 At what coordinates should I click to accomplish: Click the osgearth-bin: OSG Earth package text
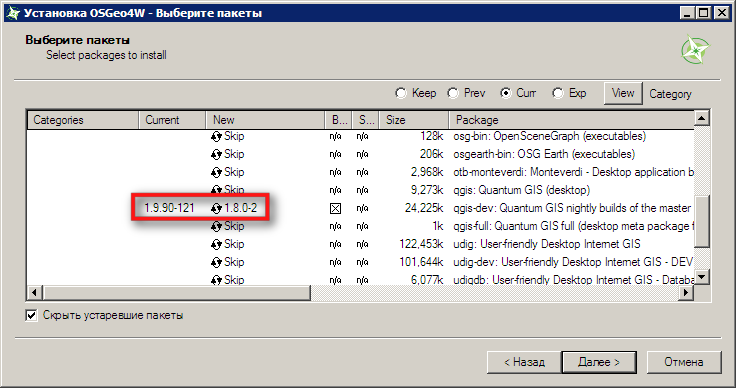click(x=544, y=154)
